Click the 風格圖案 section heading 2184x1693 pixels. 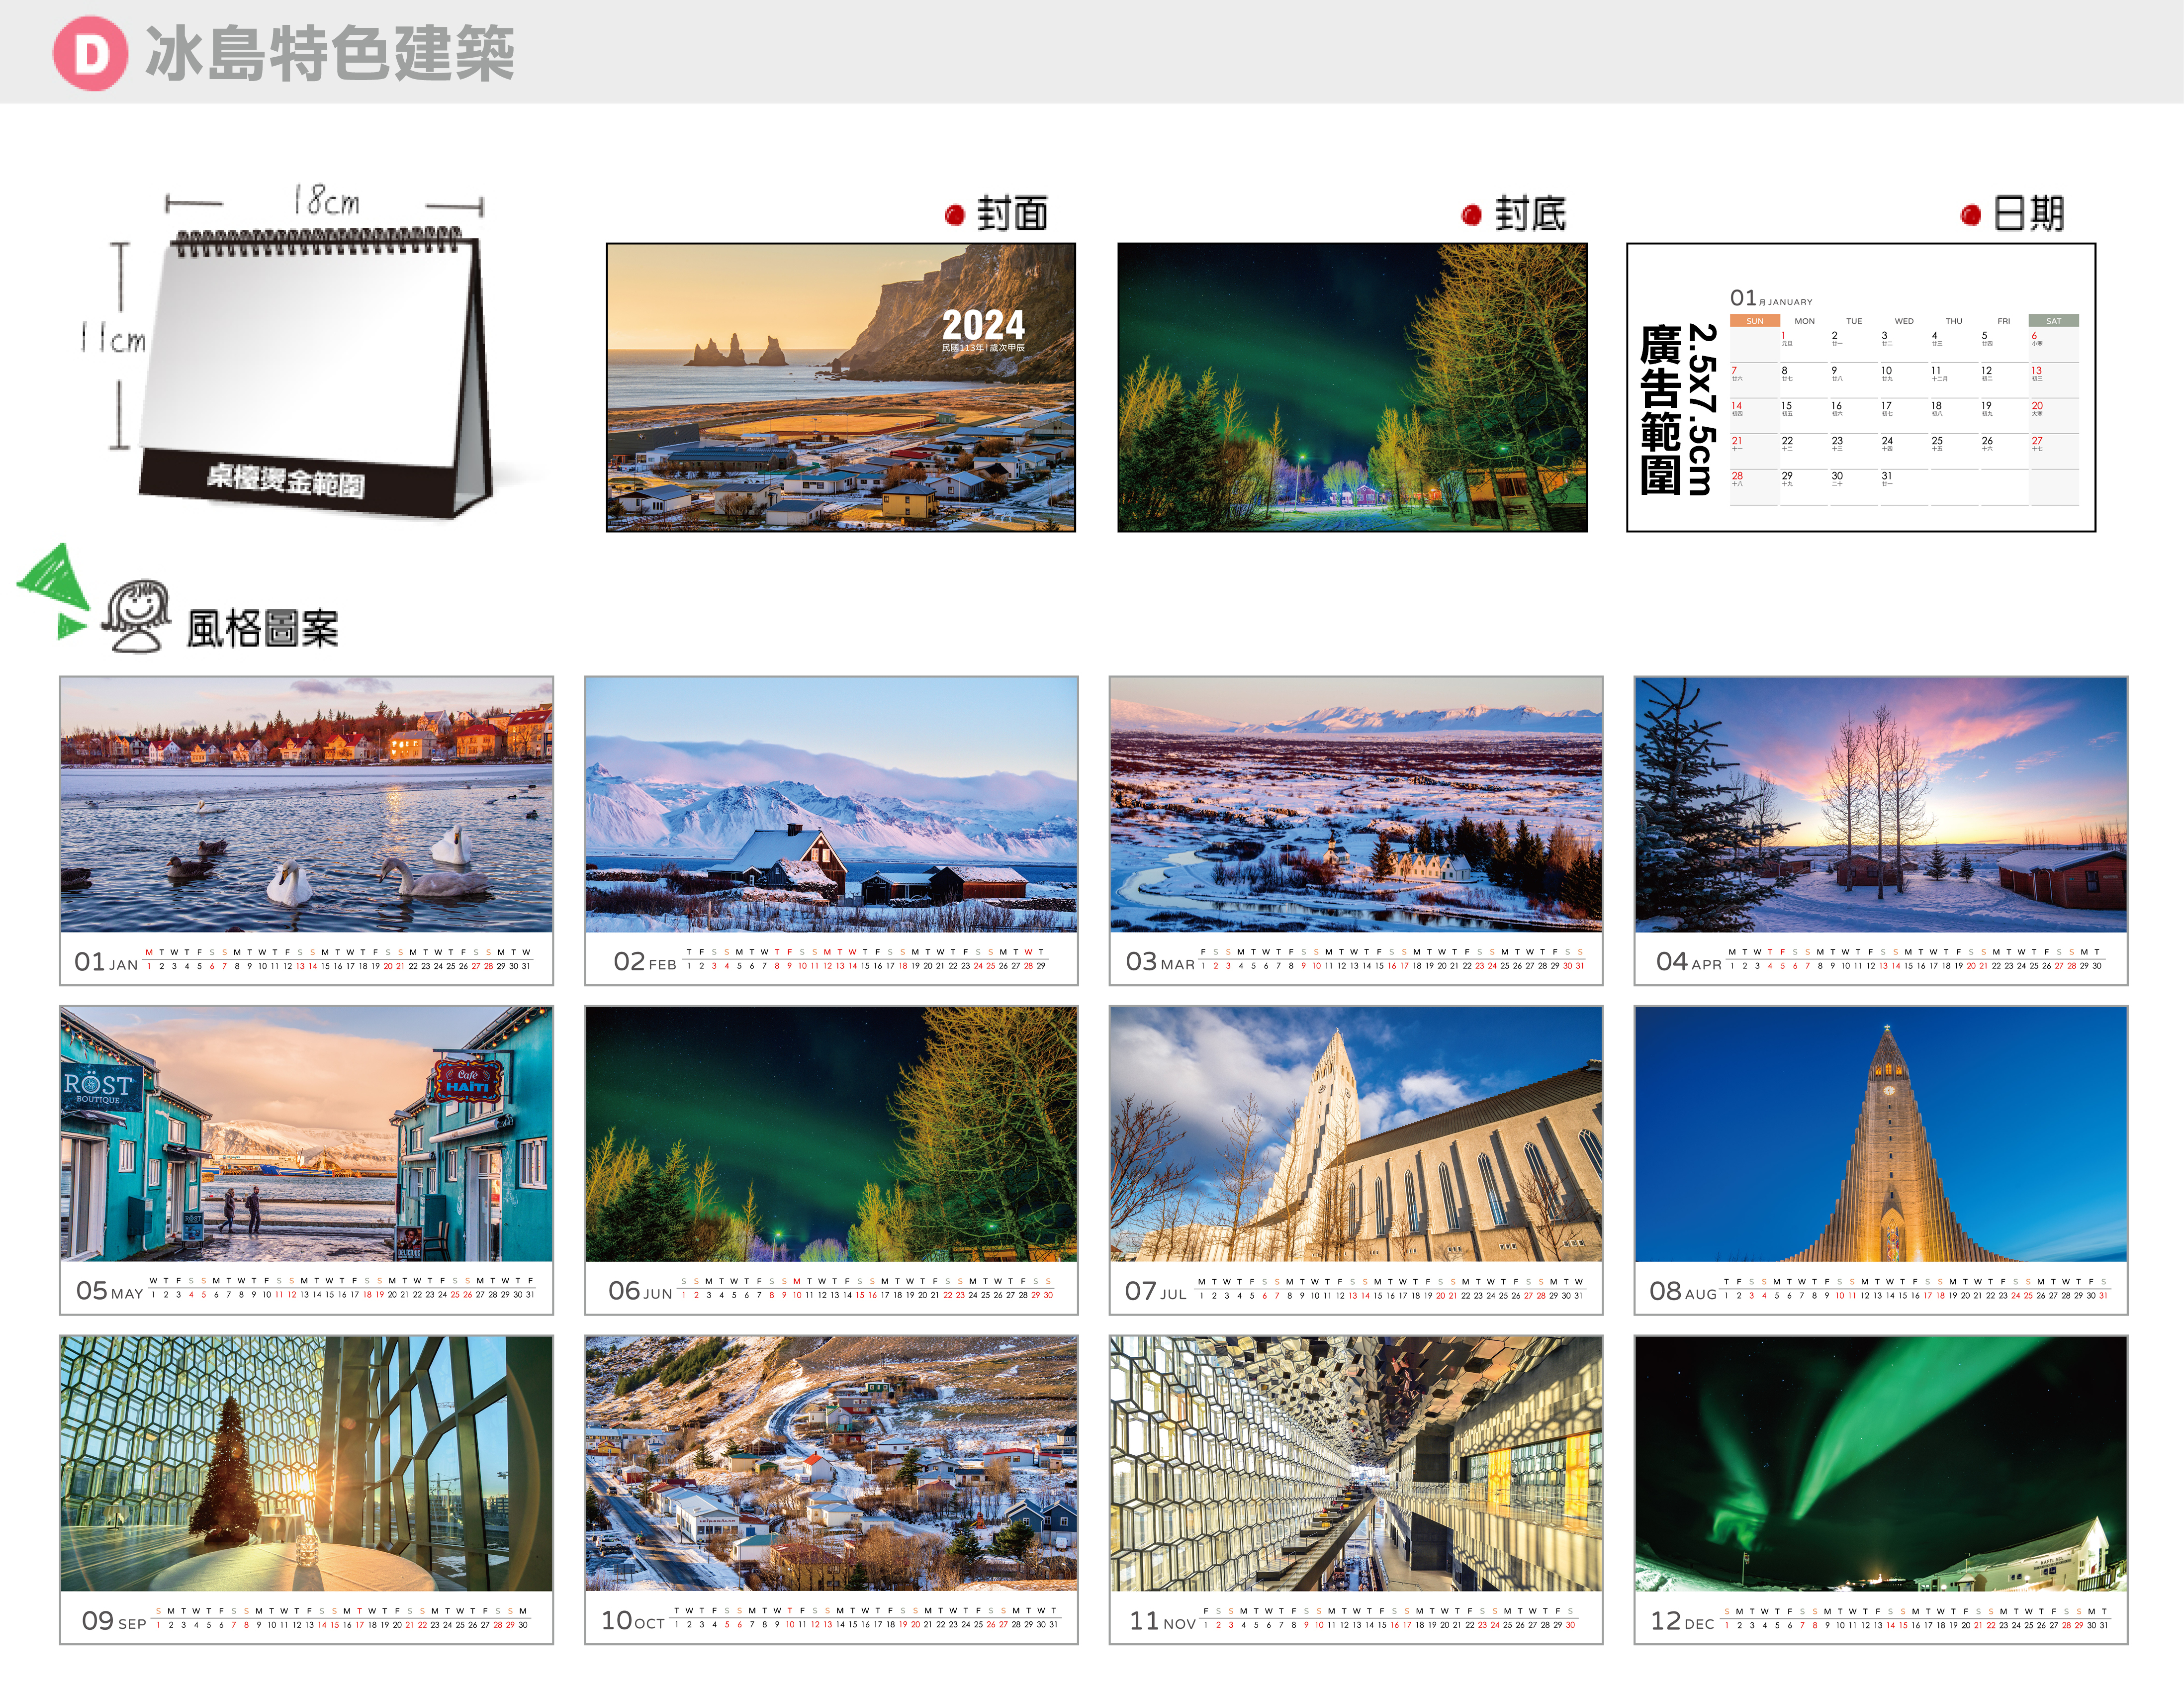tap(262, 629)
